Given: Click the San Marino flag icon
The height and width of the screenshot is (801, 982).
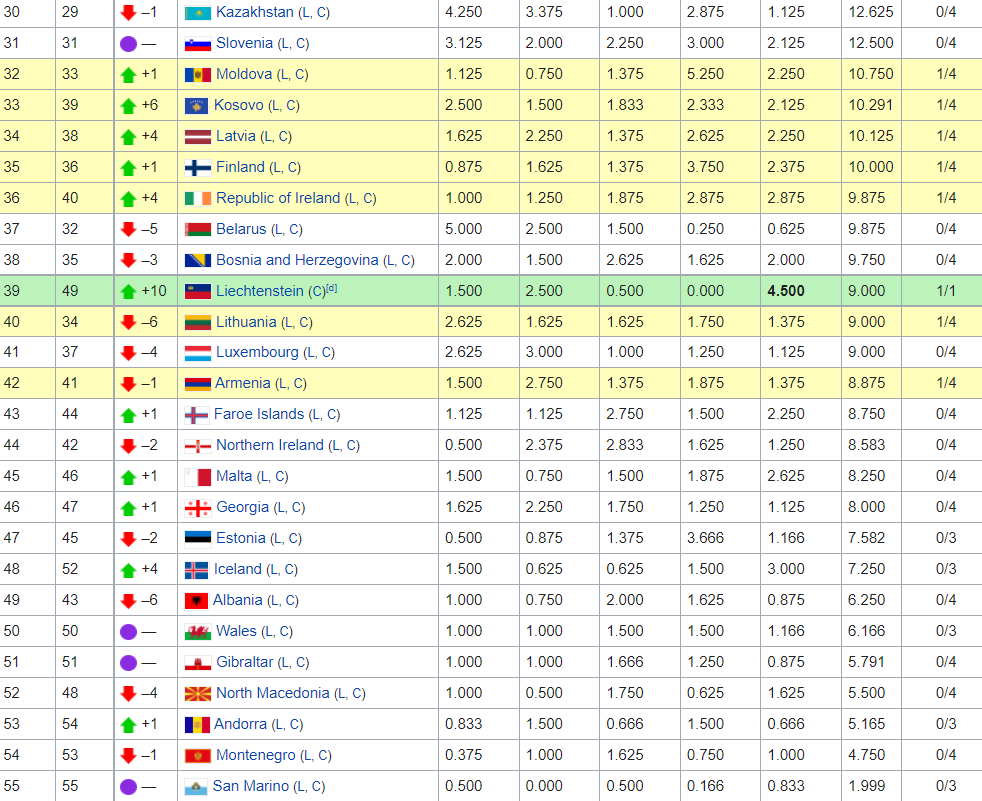Looking at the screenshot, I should (x=196, y=787).
